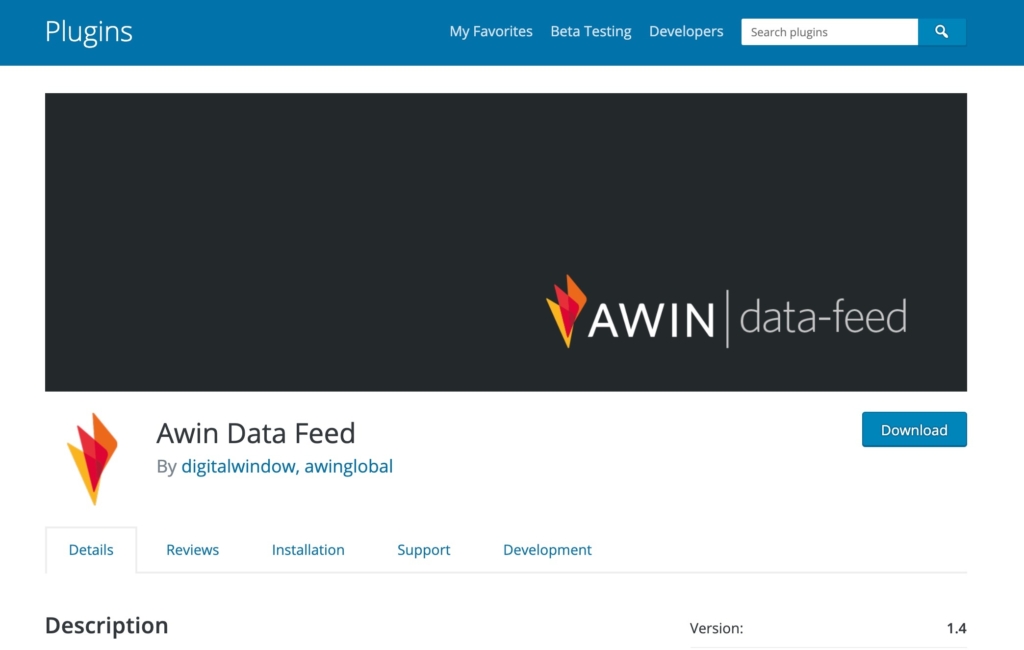This screenshot has width=1024, height=650.
Task: Click the Version 1.4 value
Action: pyautogui.click(x=957, y=628)
